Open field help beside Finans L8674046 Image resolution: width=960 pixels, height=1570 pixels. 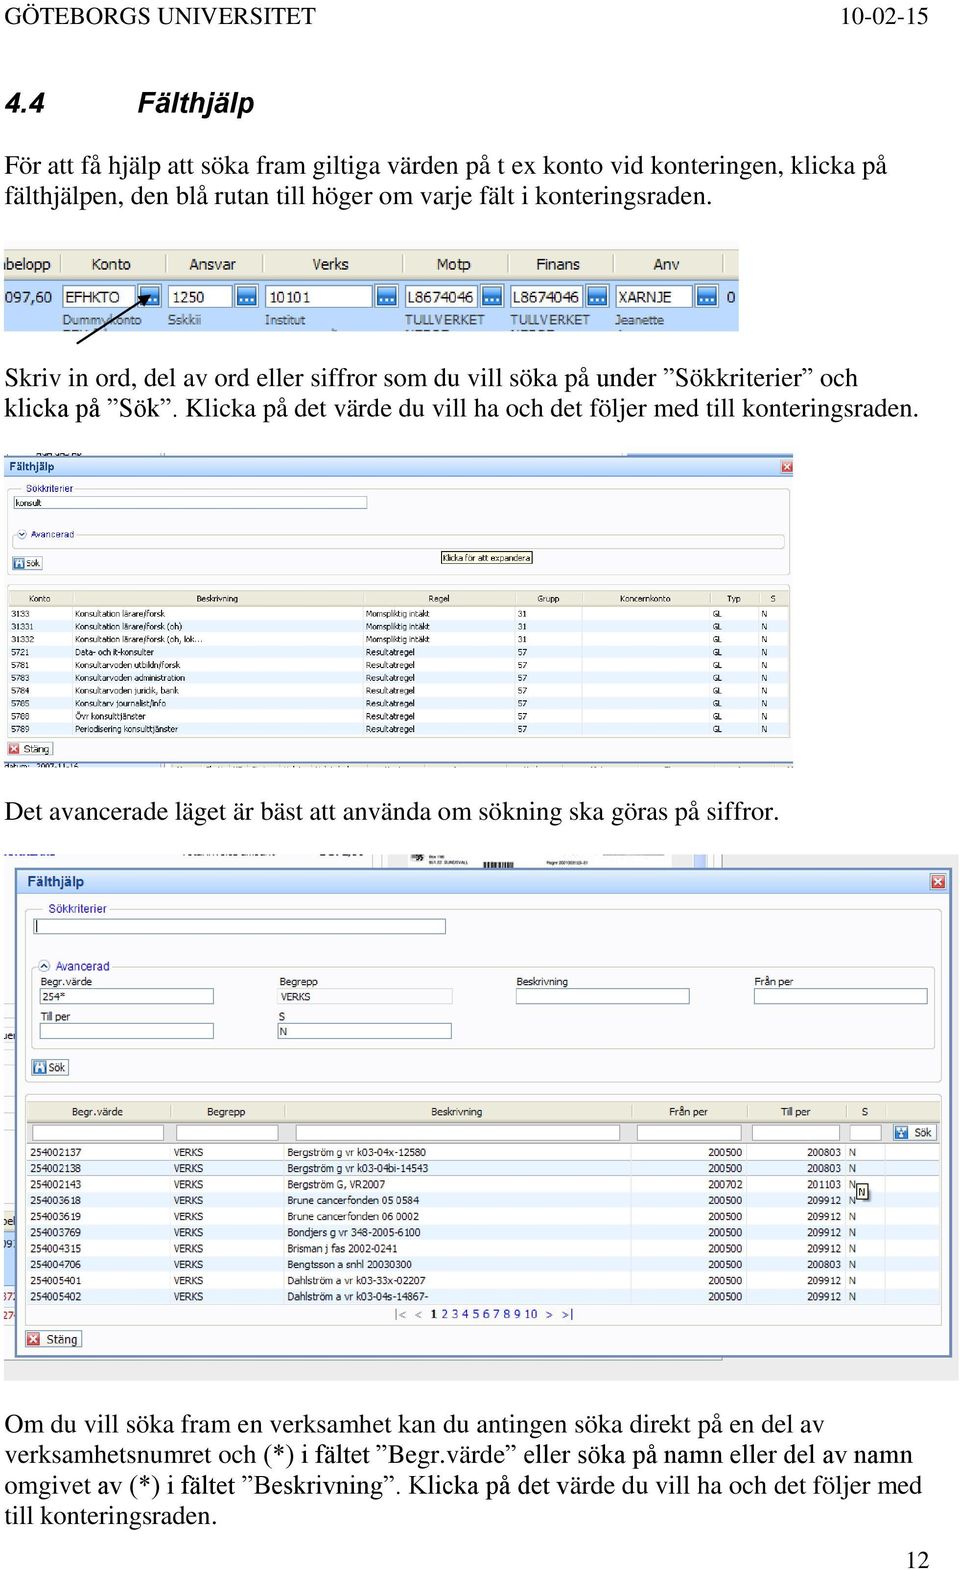tap(597, 296)
